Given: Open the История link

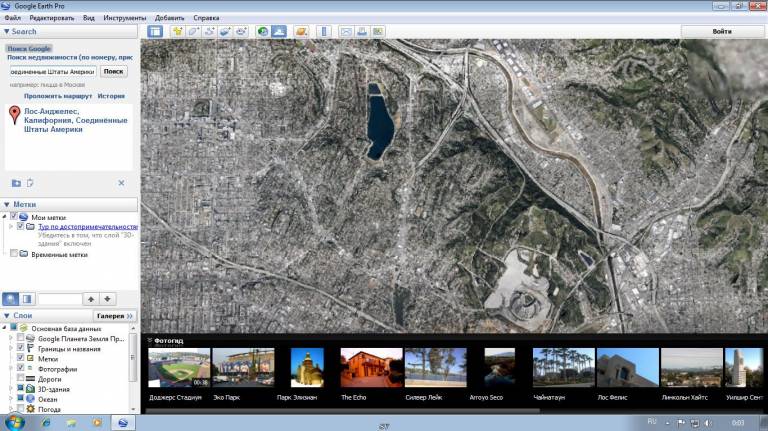Looking at the screenshot, I should tap(111, 96).
